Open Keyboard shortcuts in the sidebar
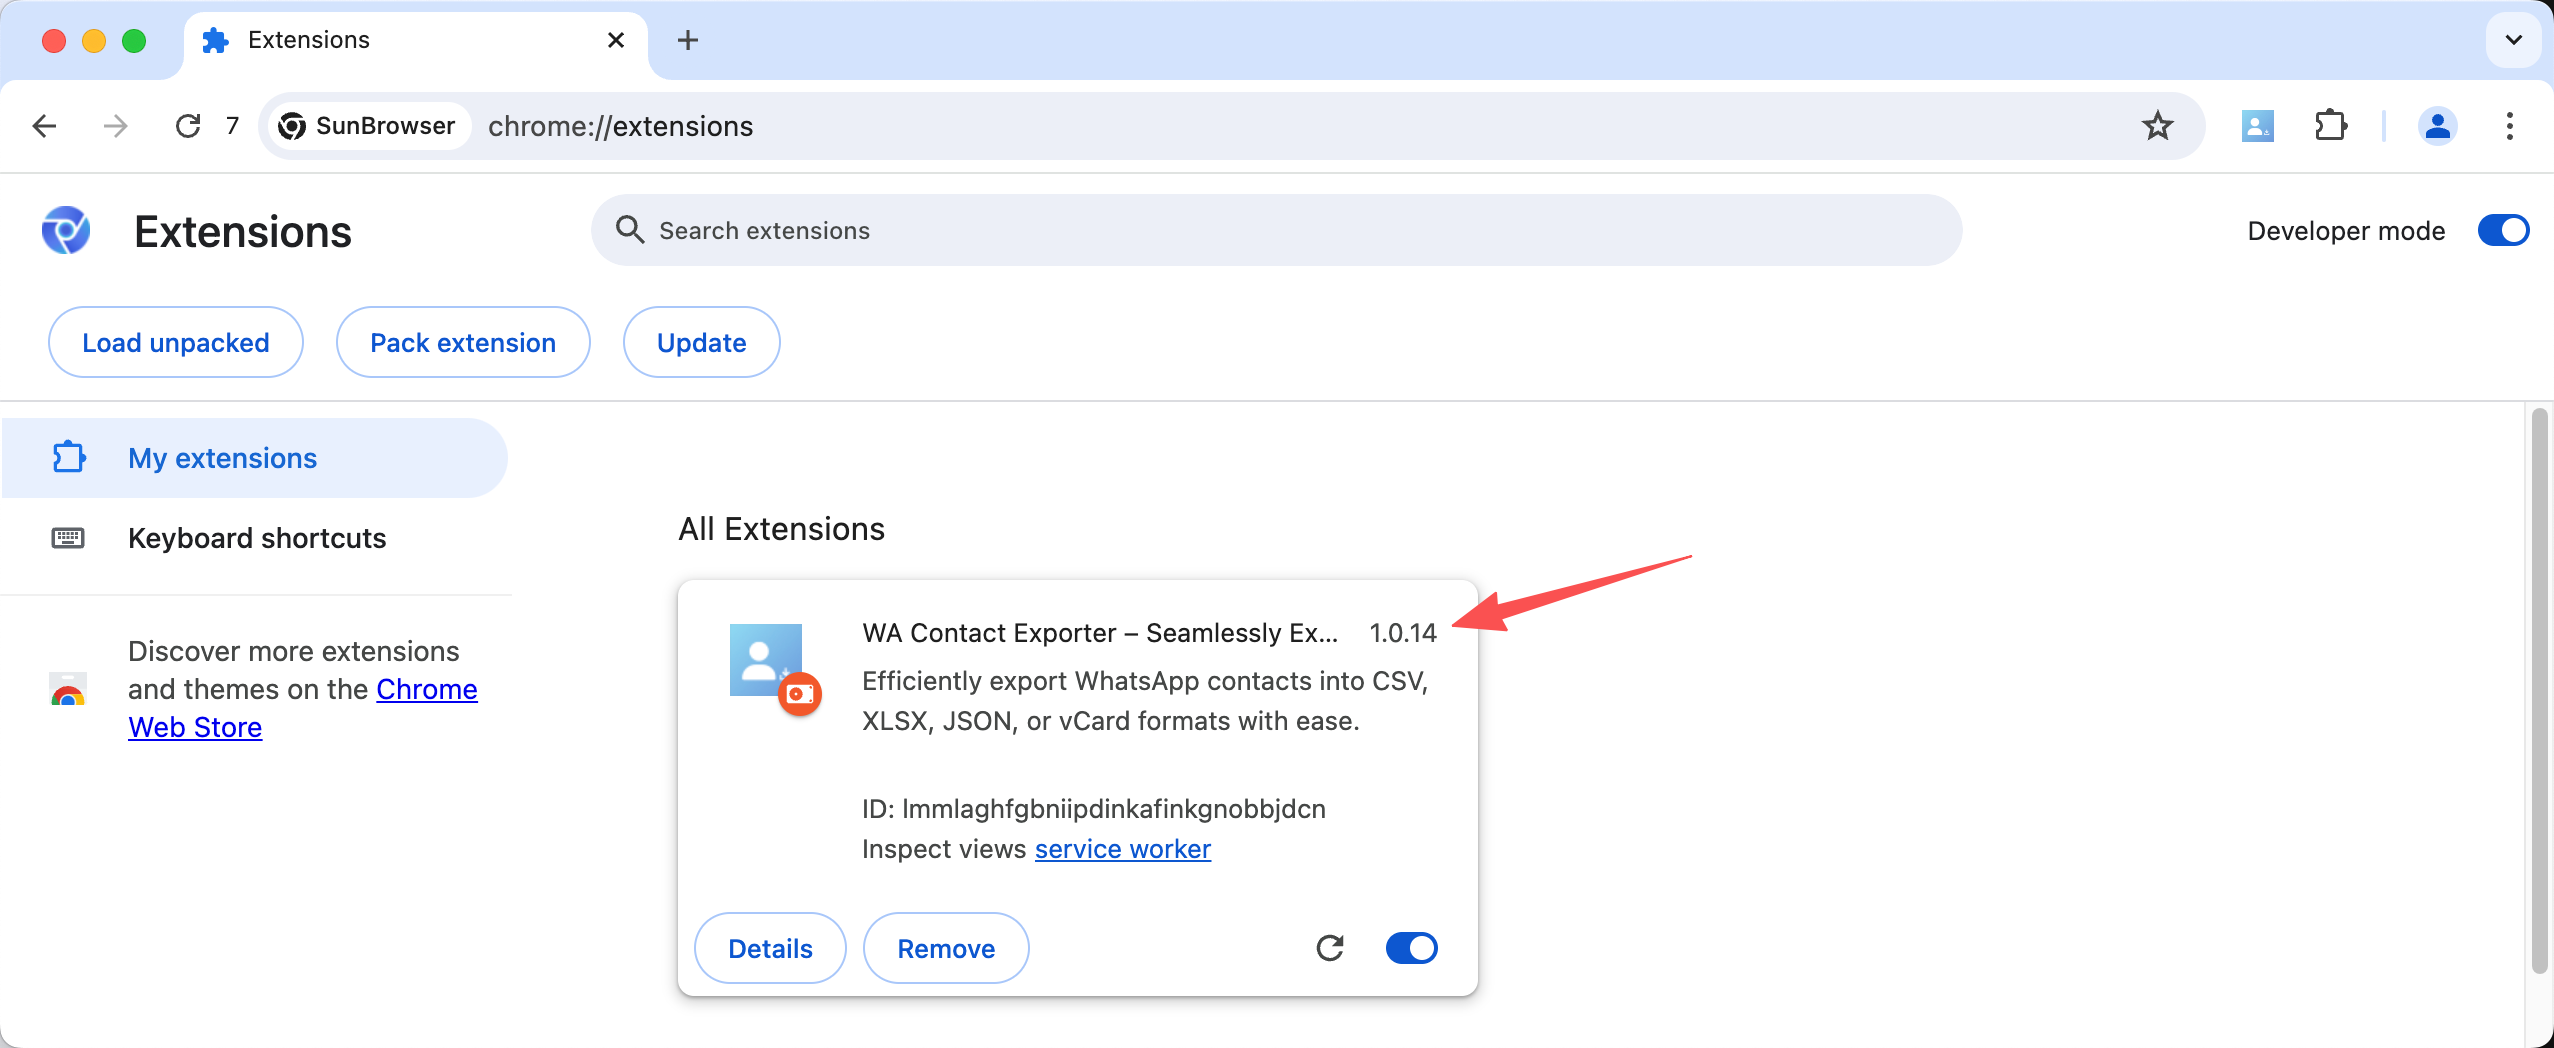The height and width of the screenshot is (1048, 2554). click(256, 538)
